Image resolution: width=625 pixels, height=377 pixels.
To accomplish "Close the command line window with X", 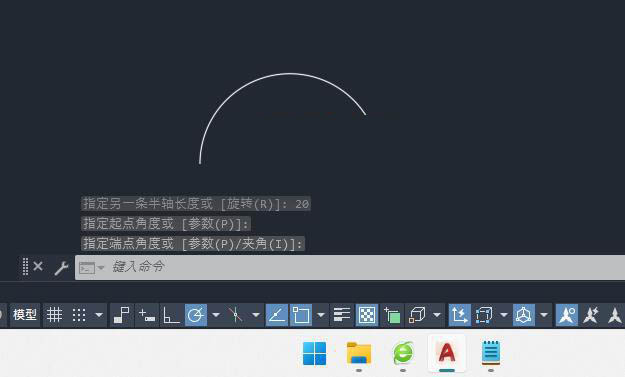I will click(x=38, y=266).
